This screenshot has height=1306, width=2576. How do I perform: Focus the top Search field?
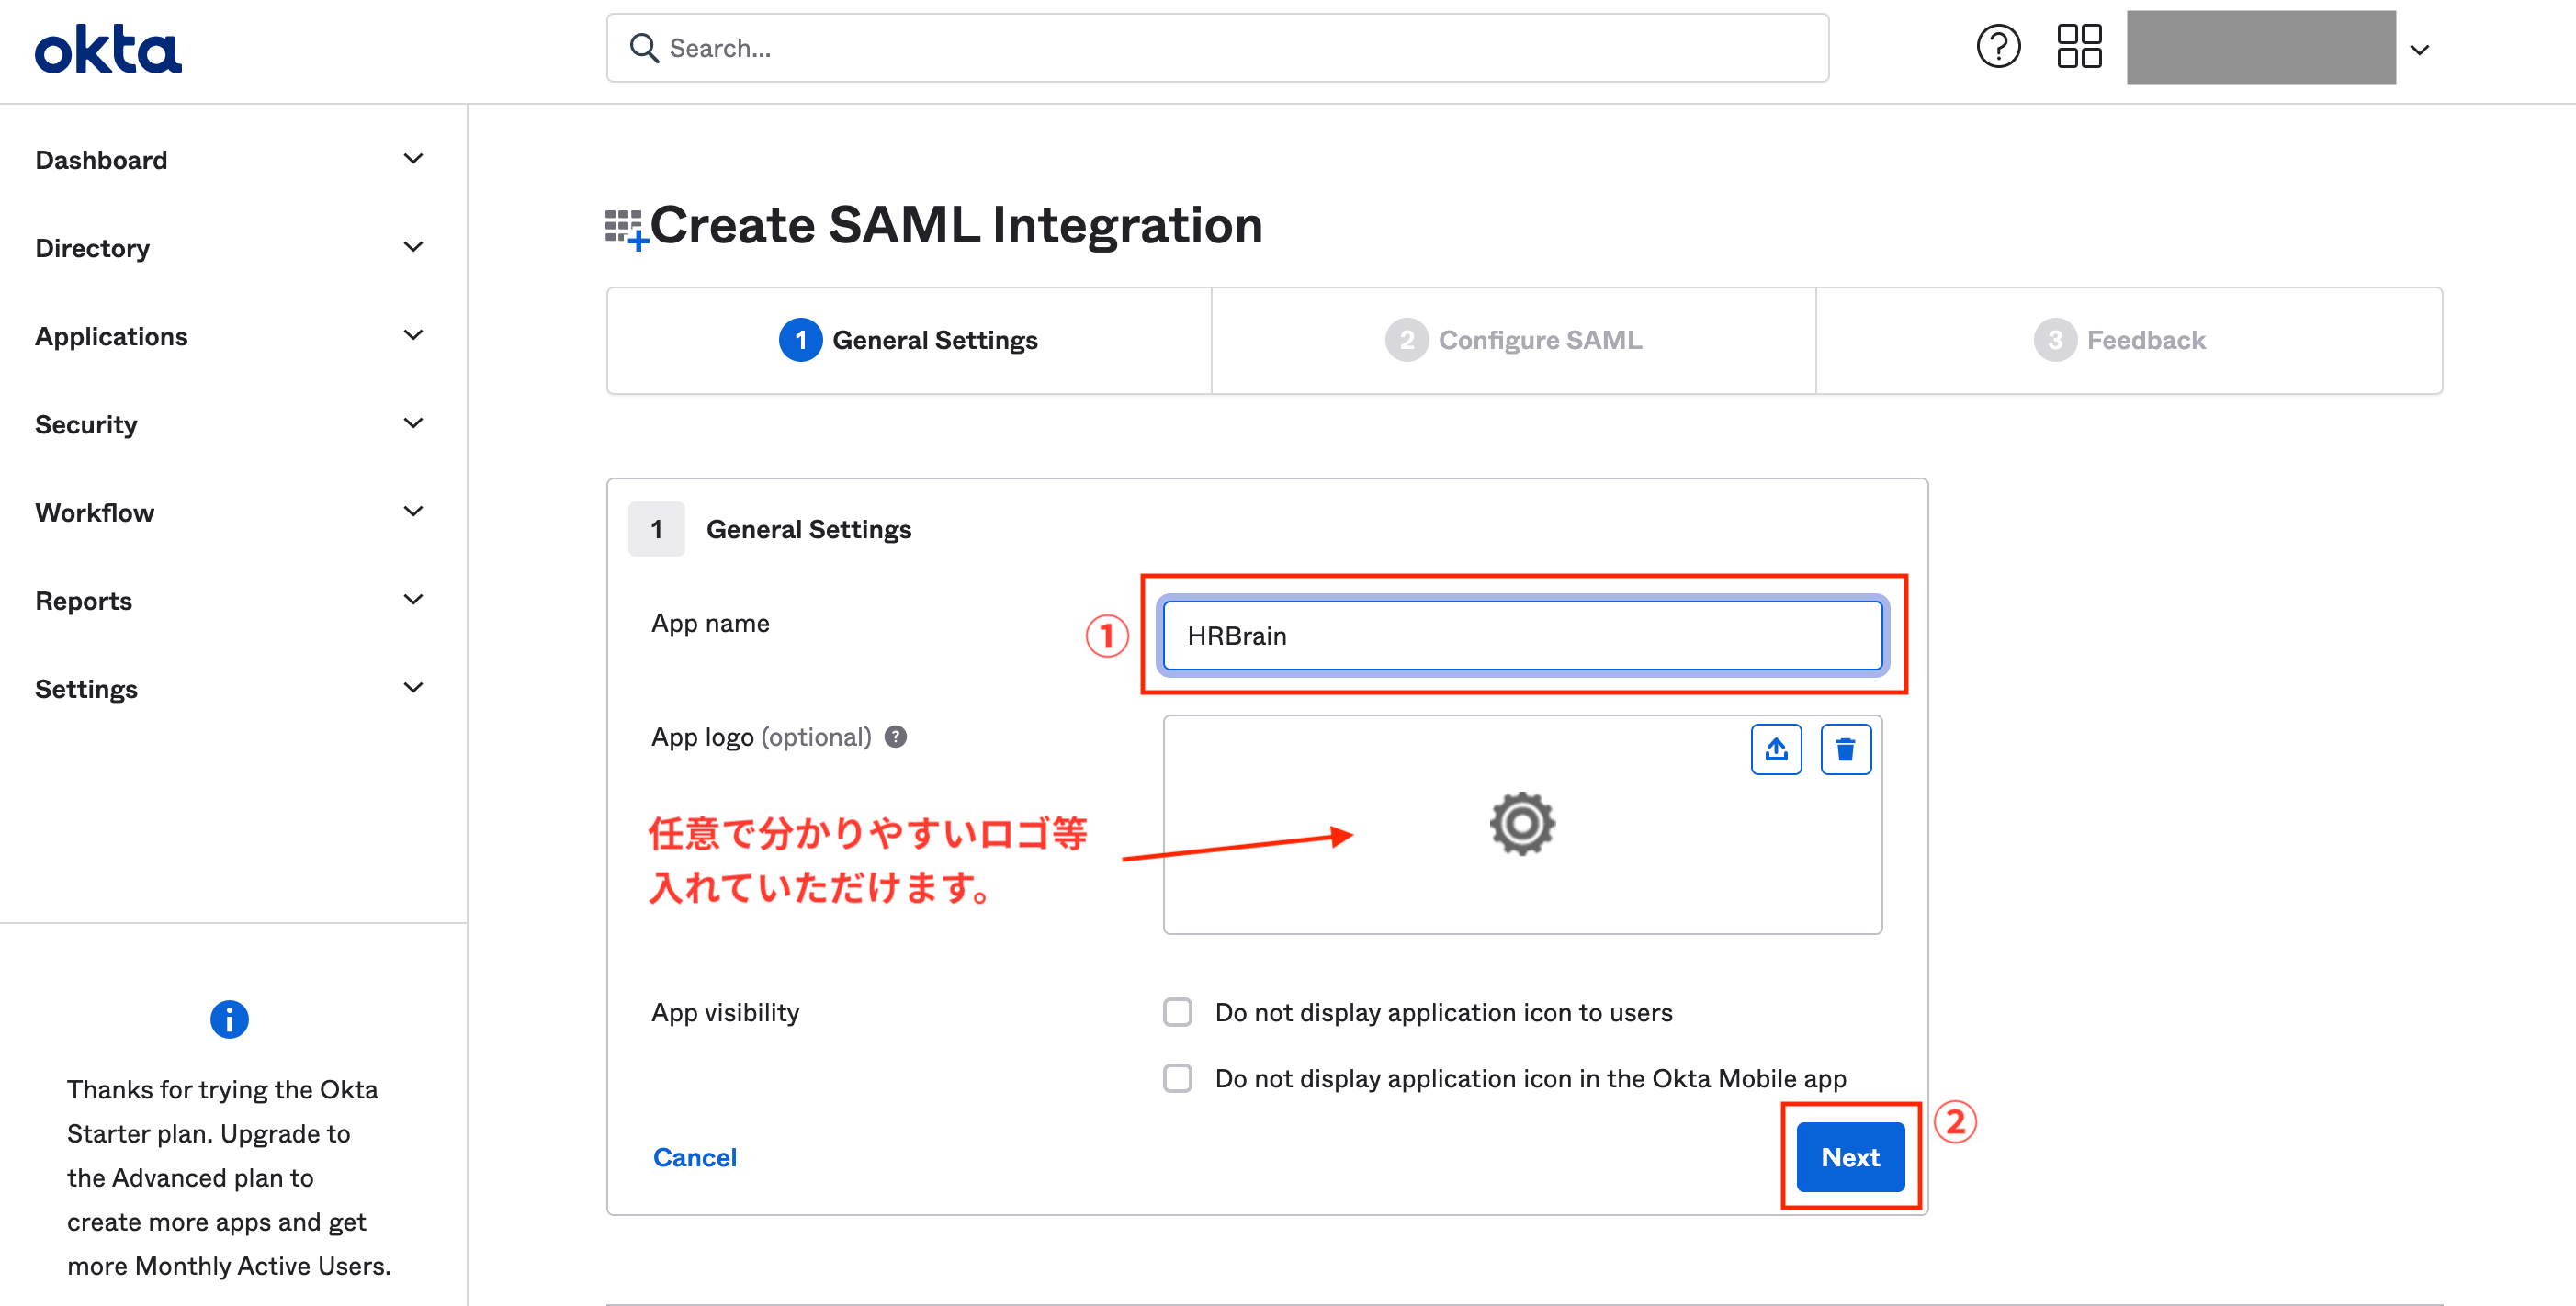tap(1217, 48)
